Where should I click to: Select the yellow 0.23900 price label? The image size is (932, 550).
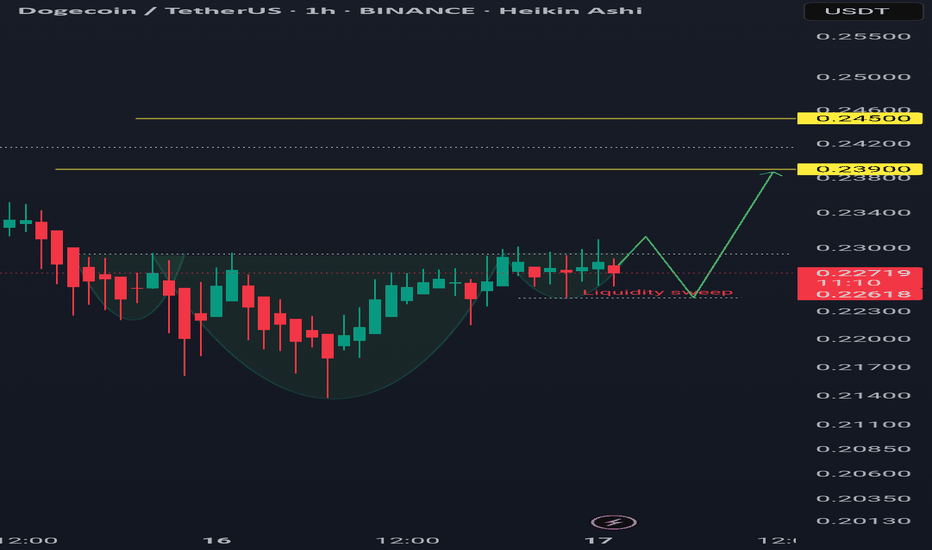859,169
